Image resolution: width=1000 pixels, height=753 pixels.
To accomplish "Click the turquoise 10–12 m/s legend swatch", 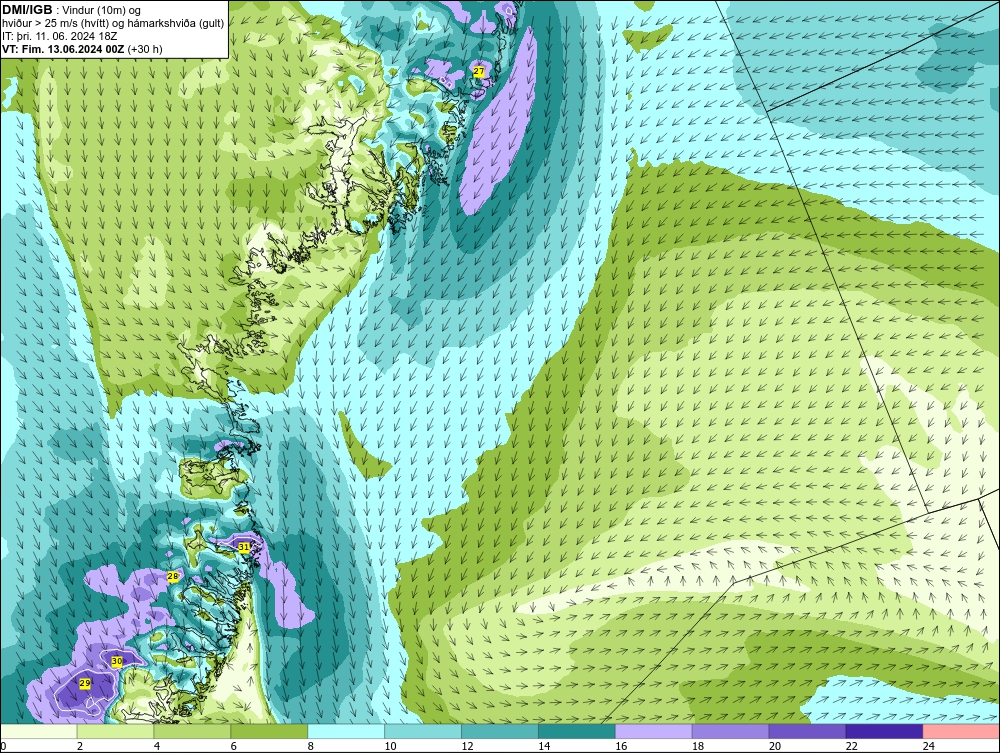I will 423,731.
